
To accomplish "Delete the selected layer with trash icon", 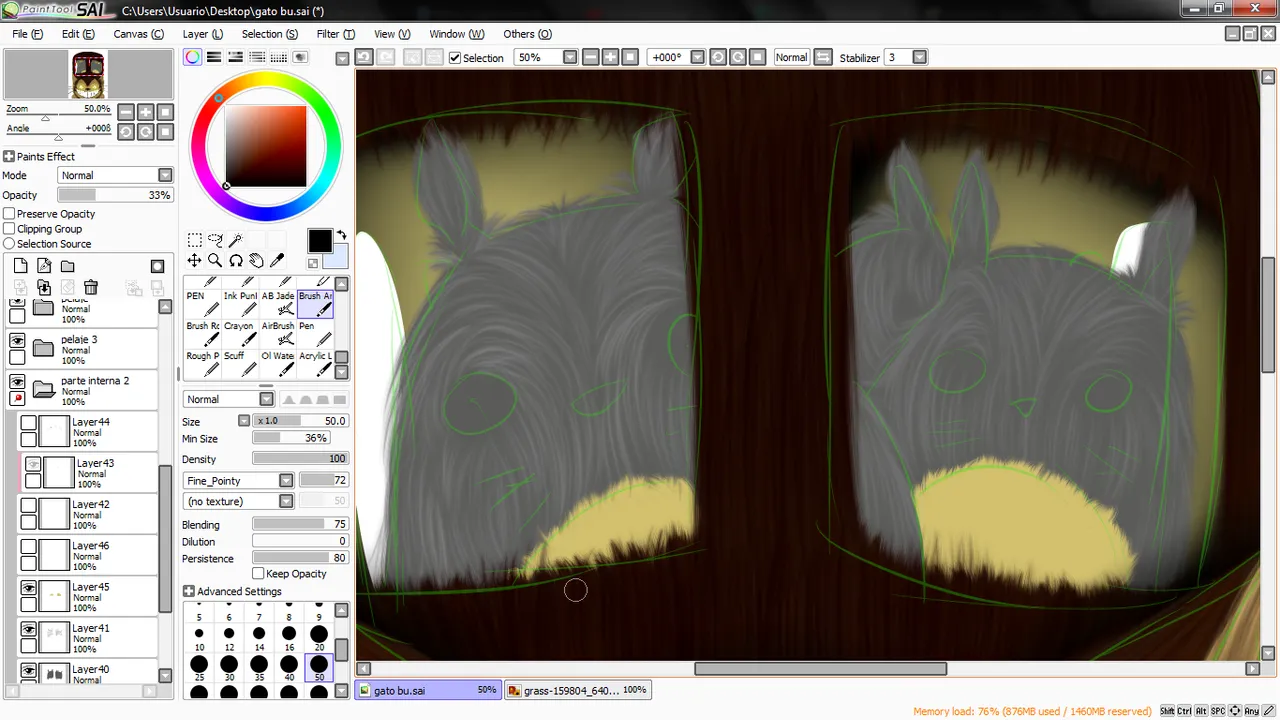I will [91, 287].
